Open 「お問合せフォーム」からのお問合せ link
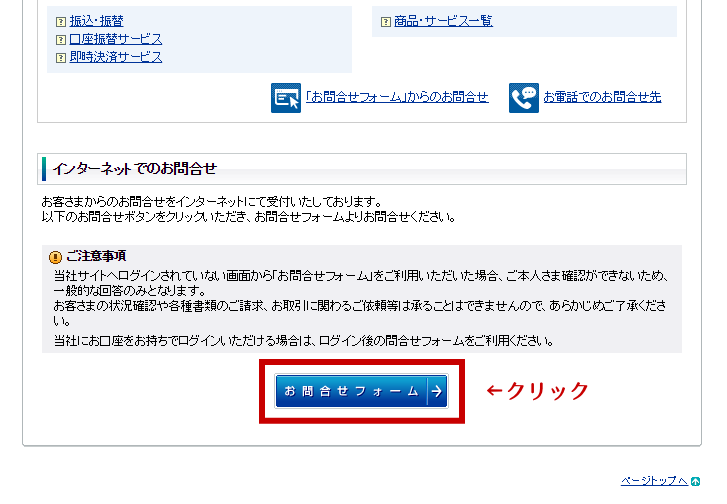Viewport: 727px width, 504px height. pos(397,97)
